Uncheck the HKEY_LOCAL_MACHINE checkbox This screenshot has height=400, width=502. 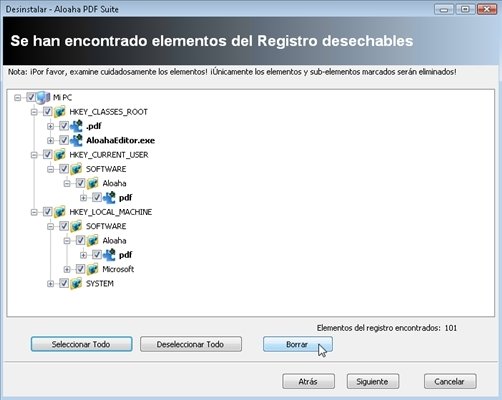tap(47, 212)
